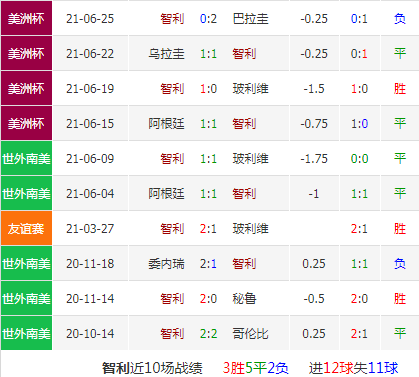
Task: Click the 0:2 score for 智利 vs 巴拉圭
Action: (x=208, y=19)
